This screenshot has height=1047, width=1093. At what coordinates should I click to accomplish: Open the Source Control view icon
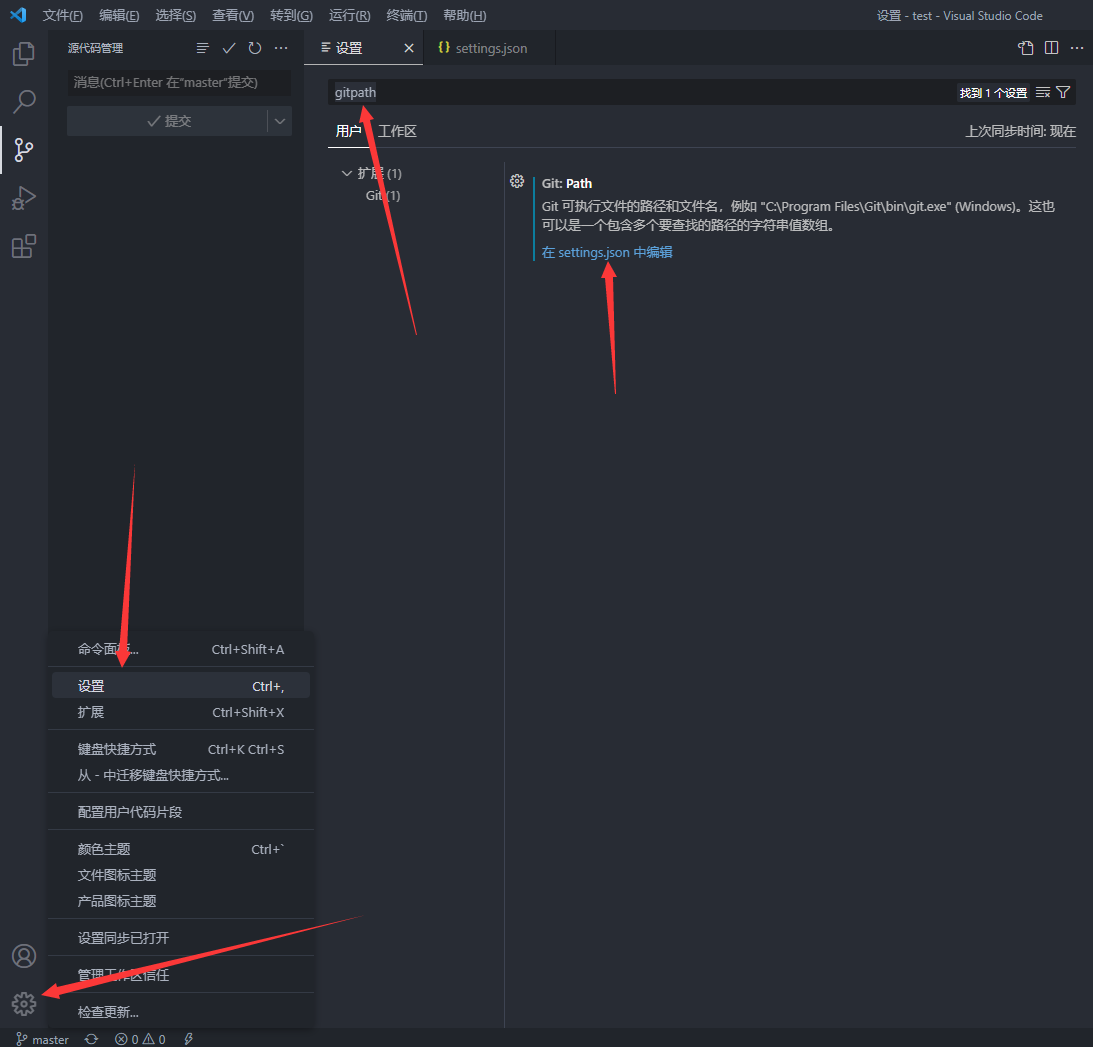click(24, 150)
